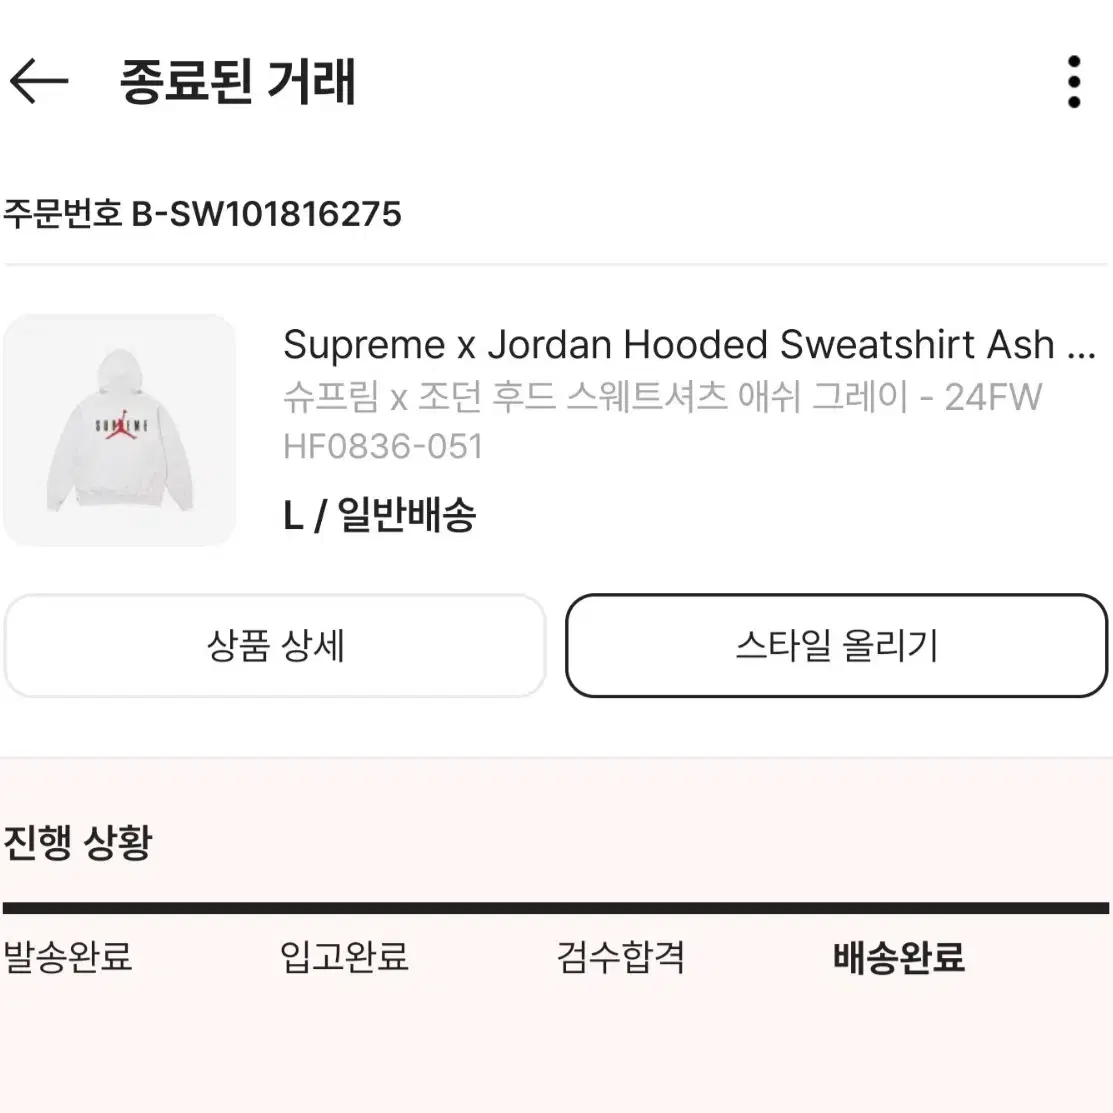Click the 주문번호 label
The width and height of the screenshot is (1113, 1113).
[x=62, y=214]
